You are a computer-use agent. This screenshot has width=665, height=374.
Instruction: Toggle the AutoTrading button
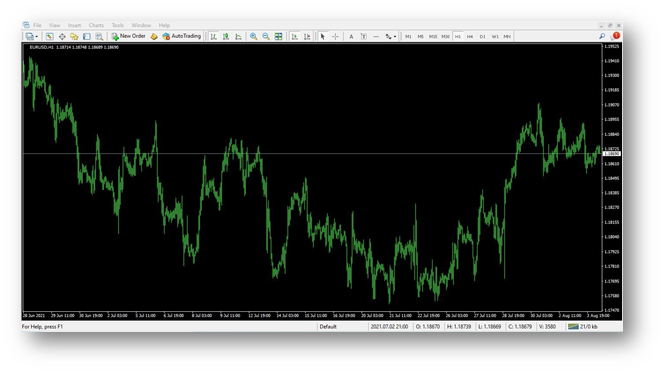pos(182,36)
